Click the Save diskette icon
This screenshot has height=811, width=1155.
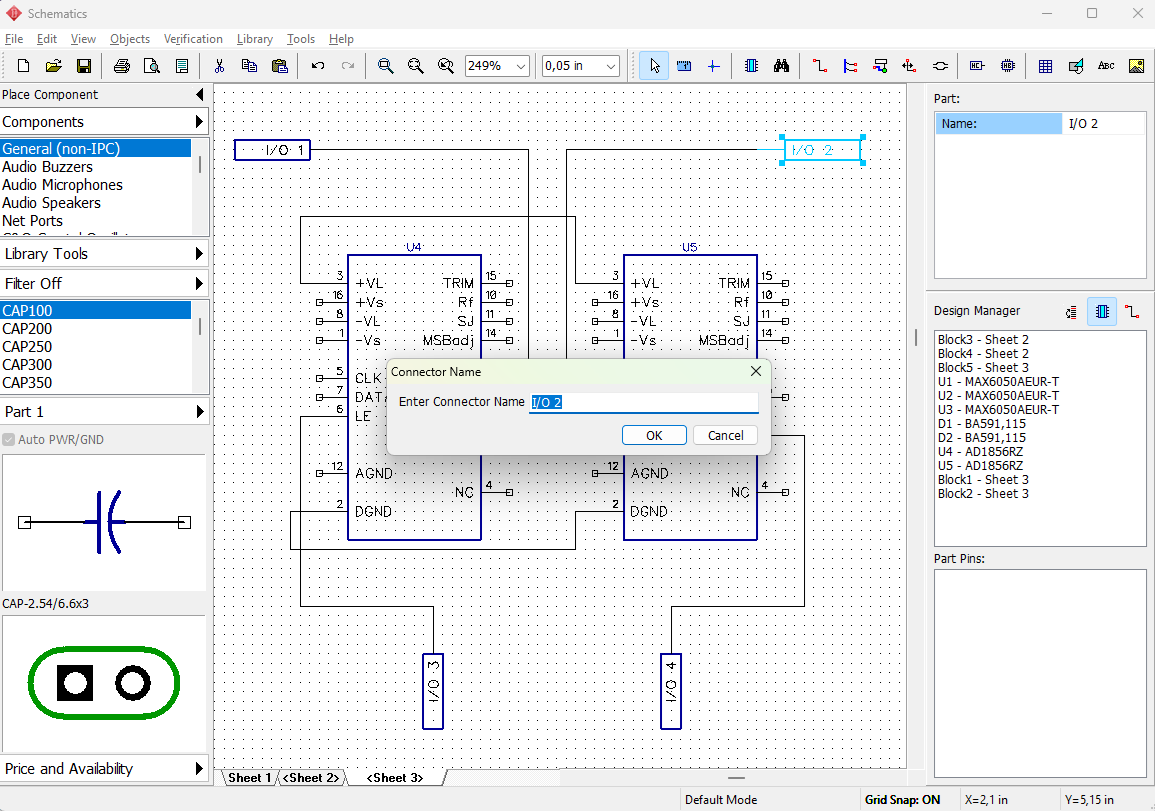tap(84, 66)
